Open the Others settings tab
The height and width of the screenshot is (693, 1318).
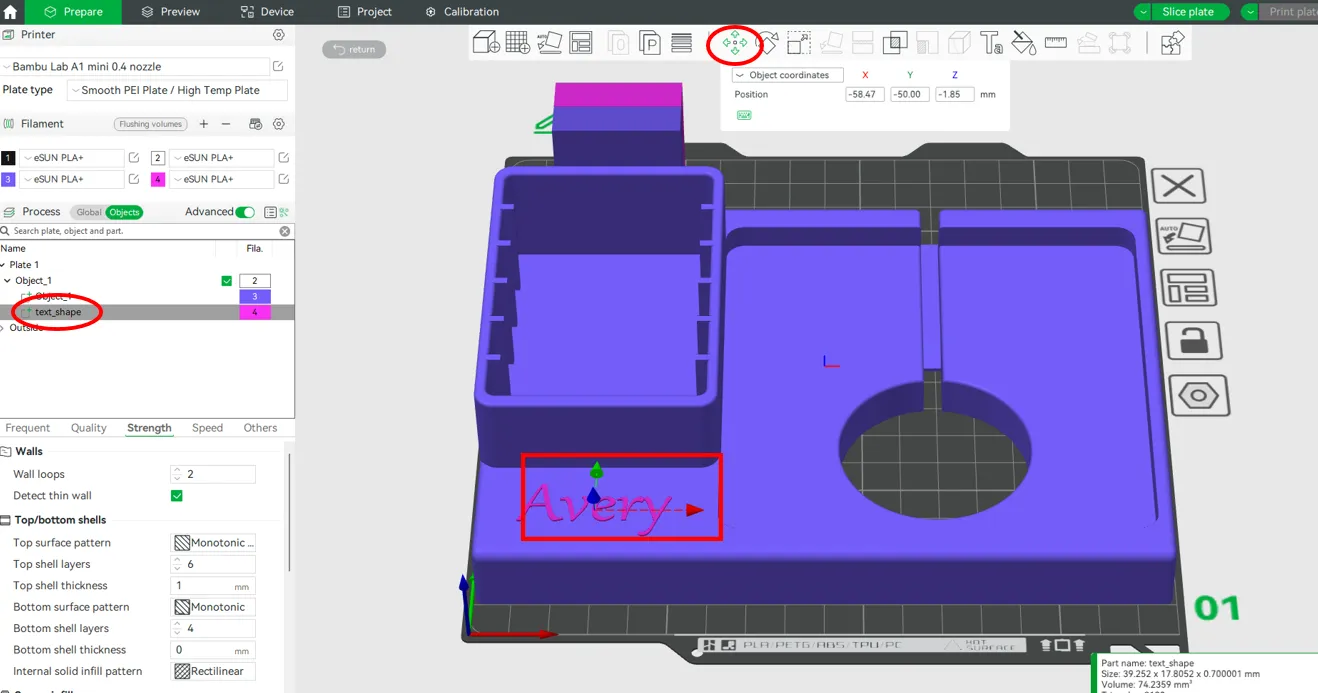pos(260,428)
